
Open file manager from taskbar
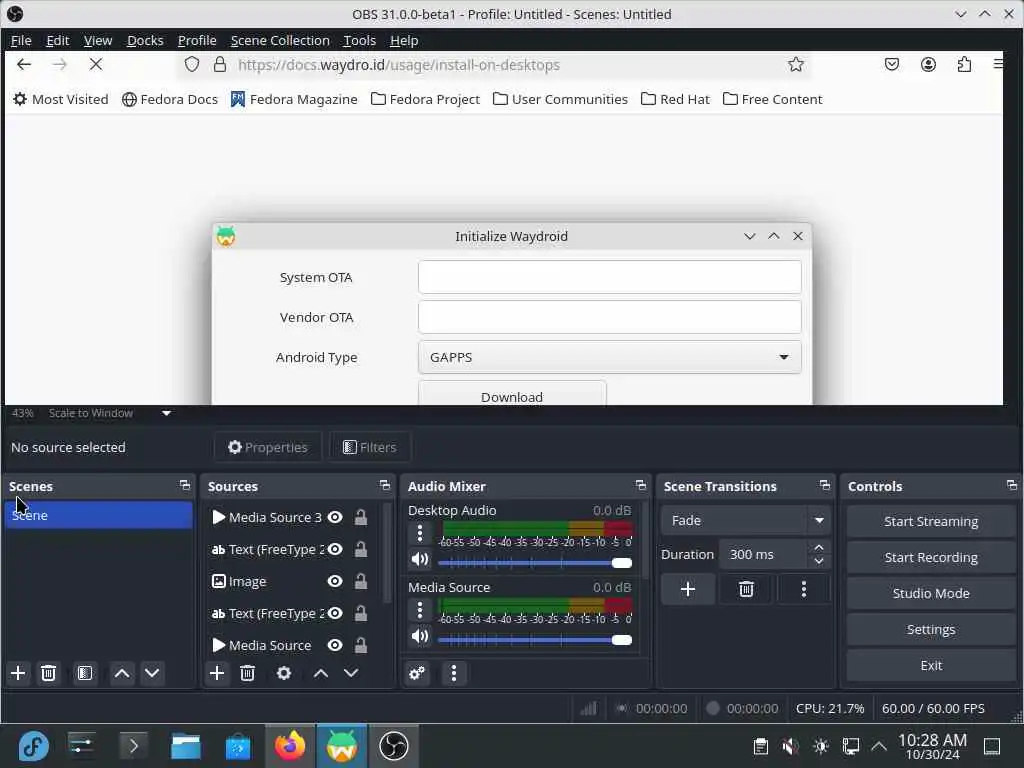tap(185, 746)
